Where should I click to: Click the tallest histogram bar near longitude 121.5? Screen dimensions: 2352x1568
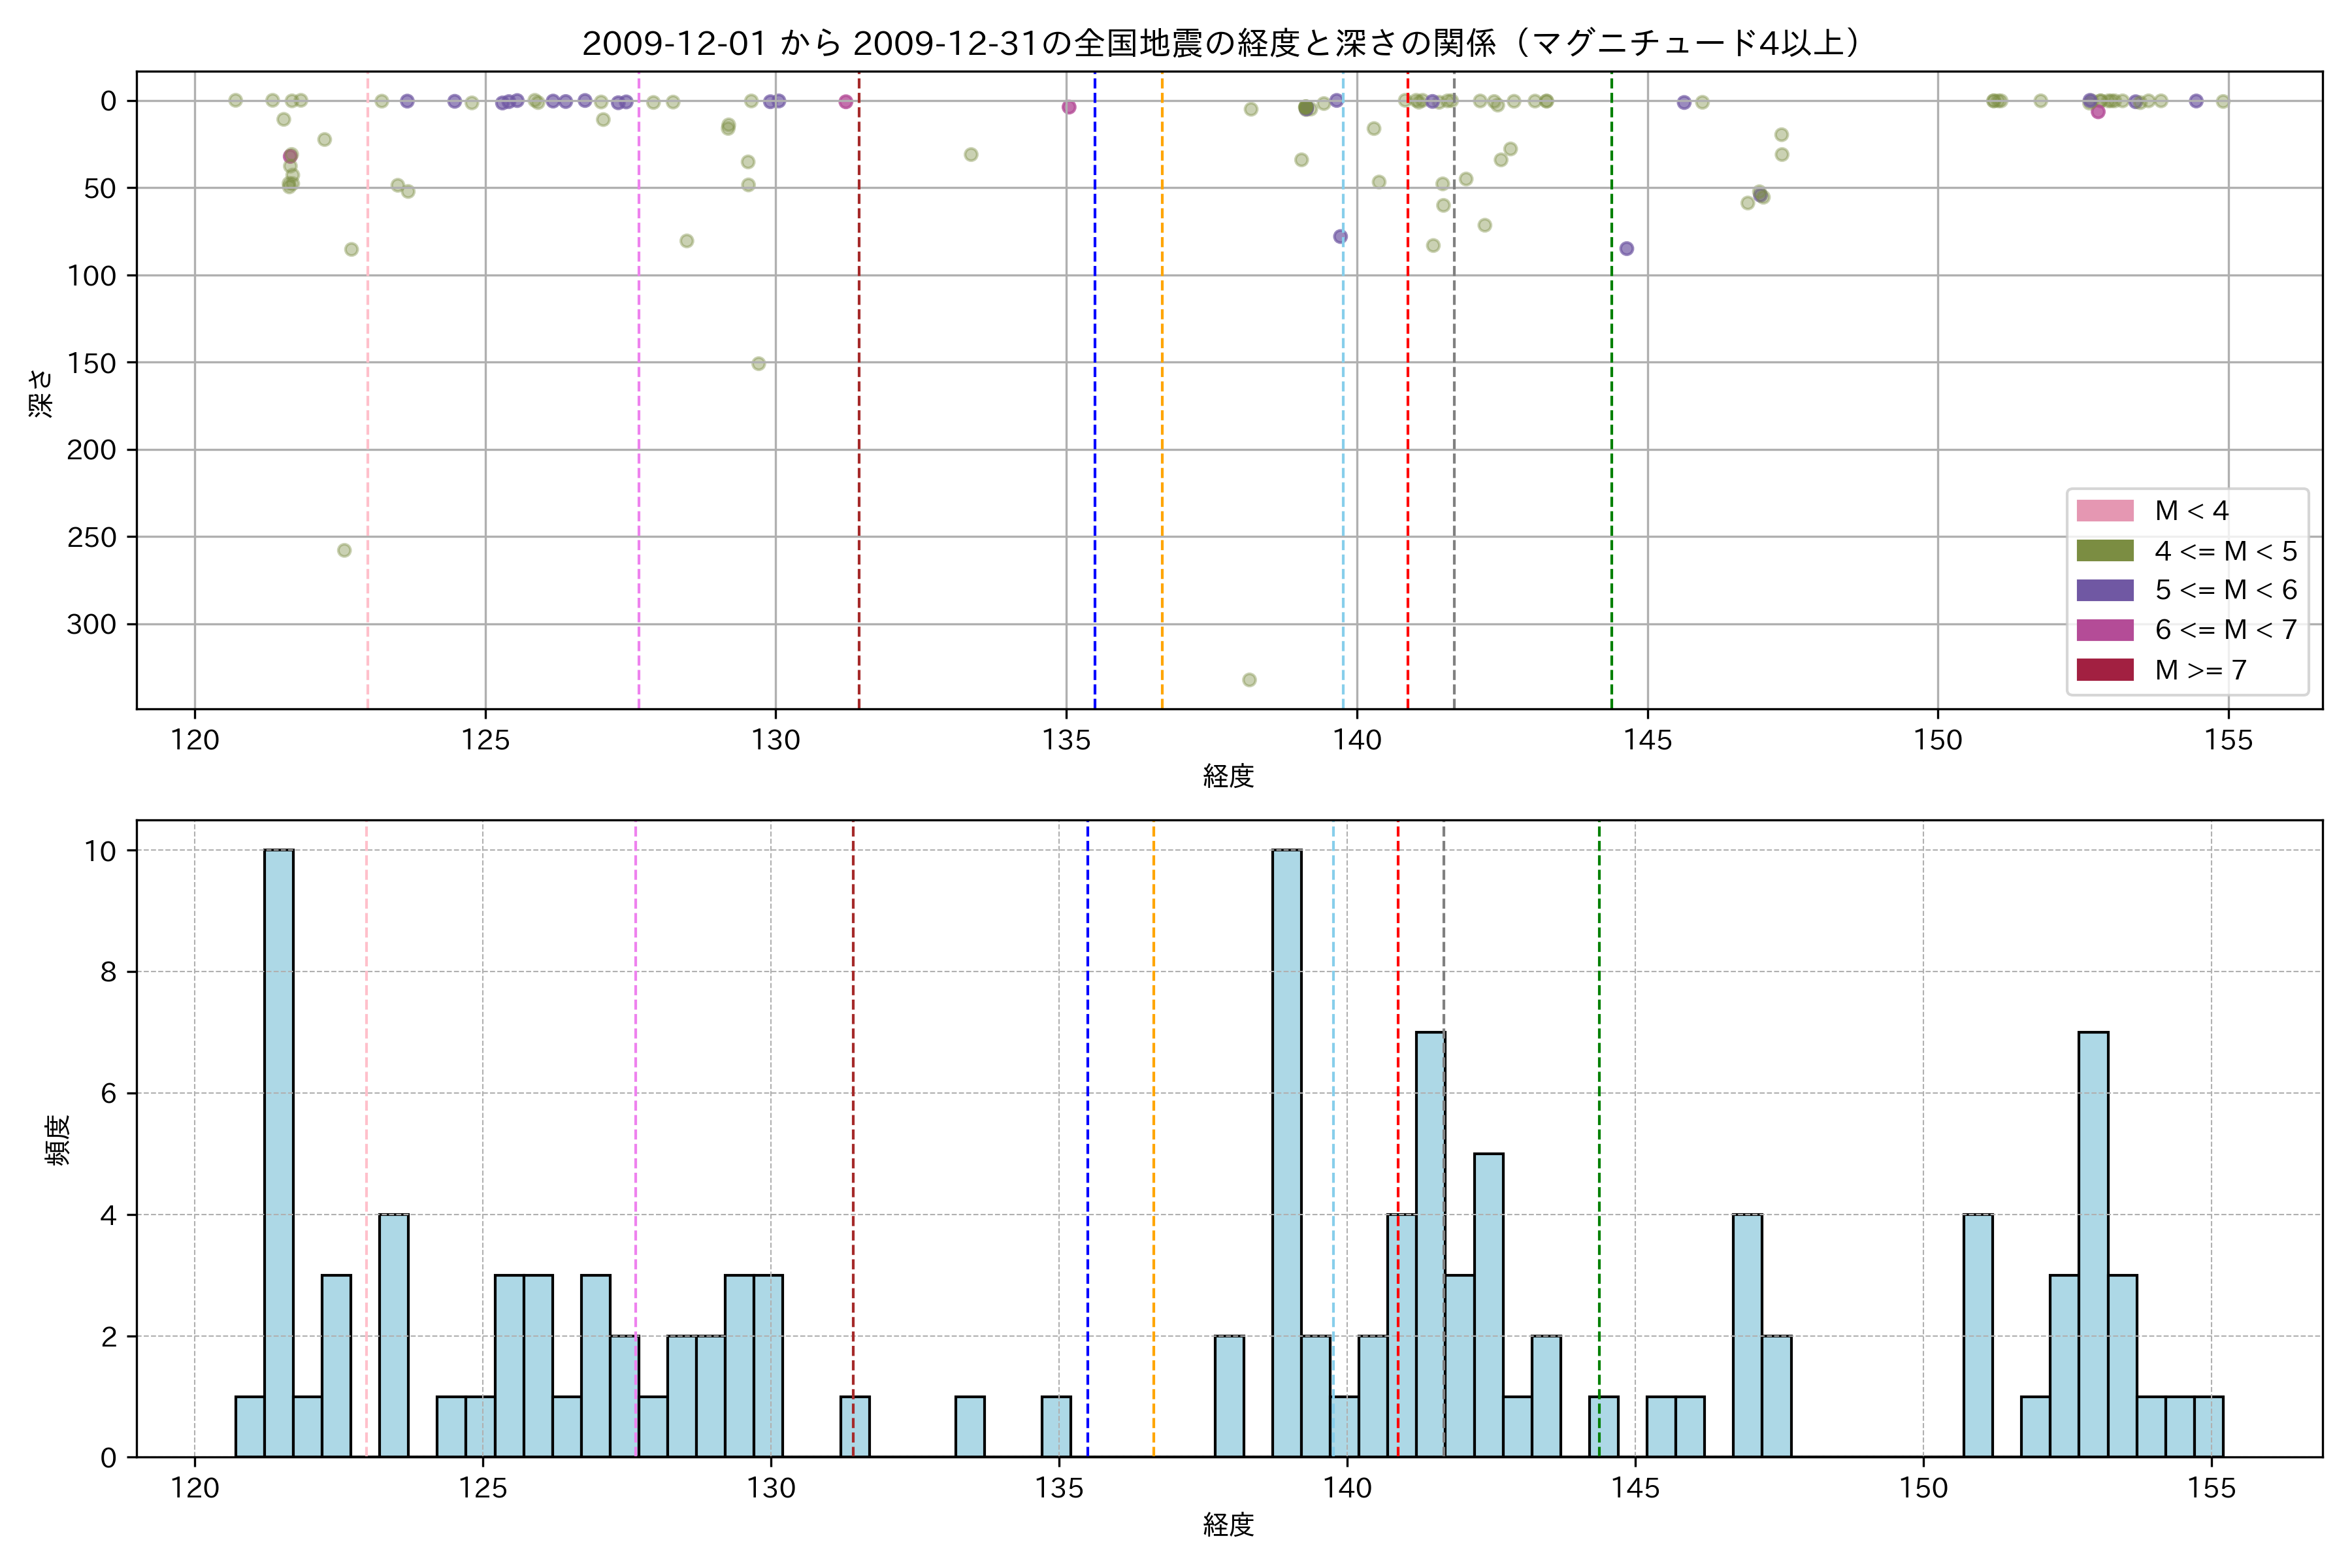pyautogui.click(x=279, y=1150)
